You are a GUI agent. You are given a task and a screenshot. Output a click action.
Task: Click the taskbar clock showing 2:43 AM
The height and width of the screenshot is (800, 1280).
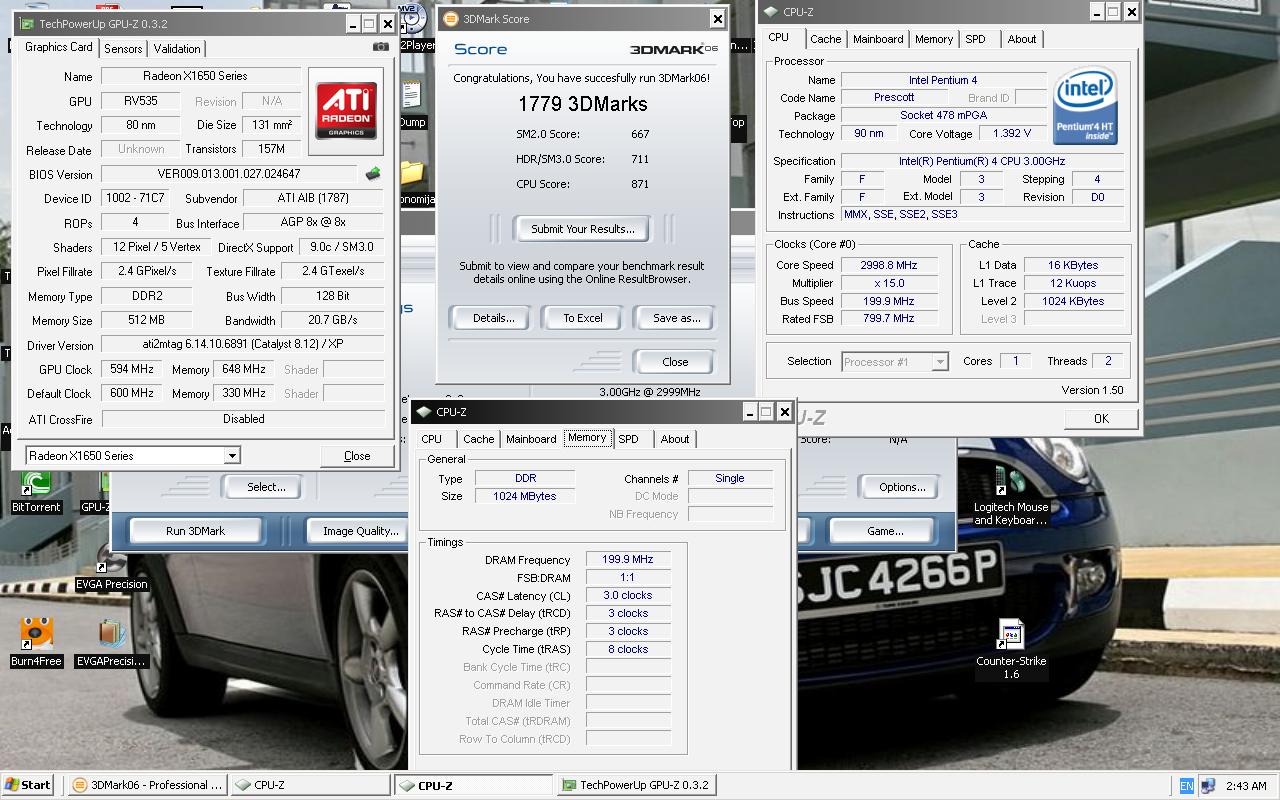[1245, 786]
